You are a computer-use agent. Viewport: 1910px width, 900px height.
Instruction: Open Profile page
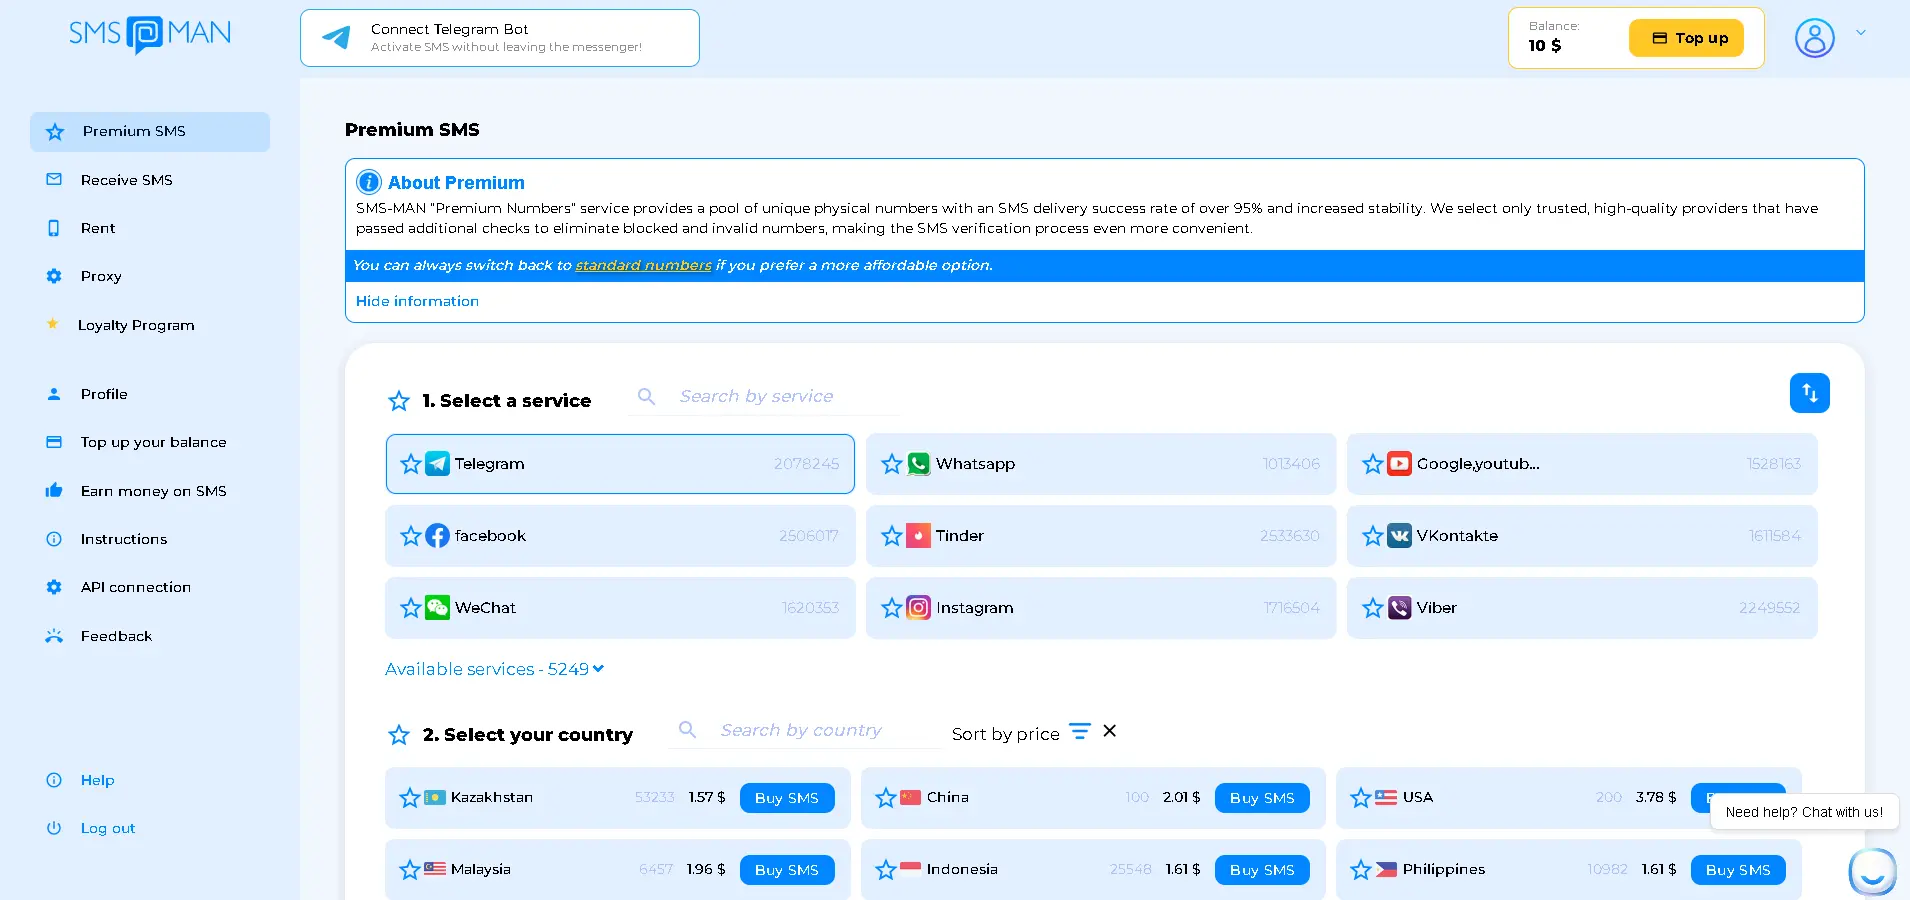104,394
